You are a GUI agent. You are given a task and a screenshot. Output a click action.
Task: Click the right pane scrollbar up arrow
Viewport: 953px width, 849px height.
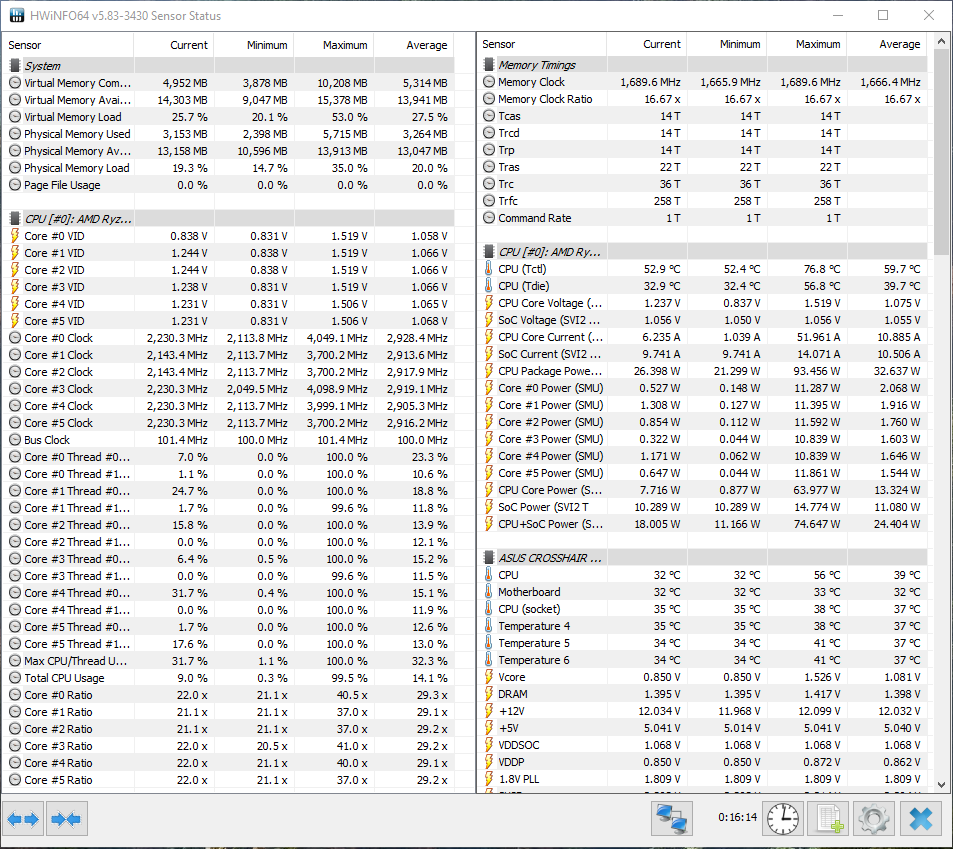tap(941, 41)
